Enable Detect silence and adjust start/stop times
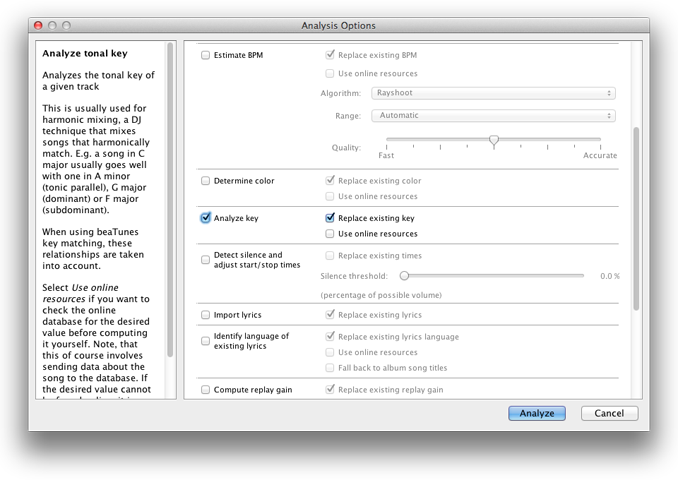Image resolution: width=678 pixels, height=480 pixels. click(x=205, y=259)
